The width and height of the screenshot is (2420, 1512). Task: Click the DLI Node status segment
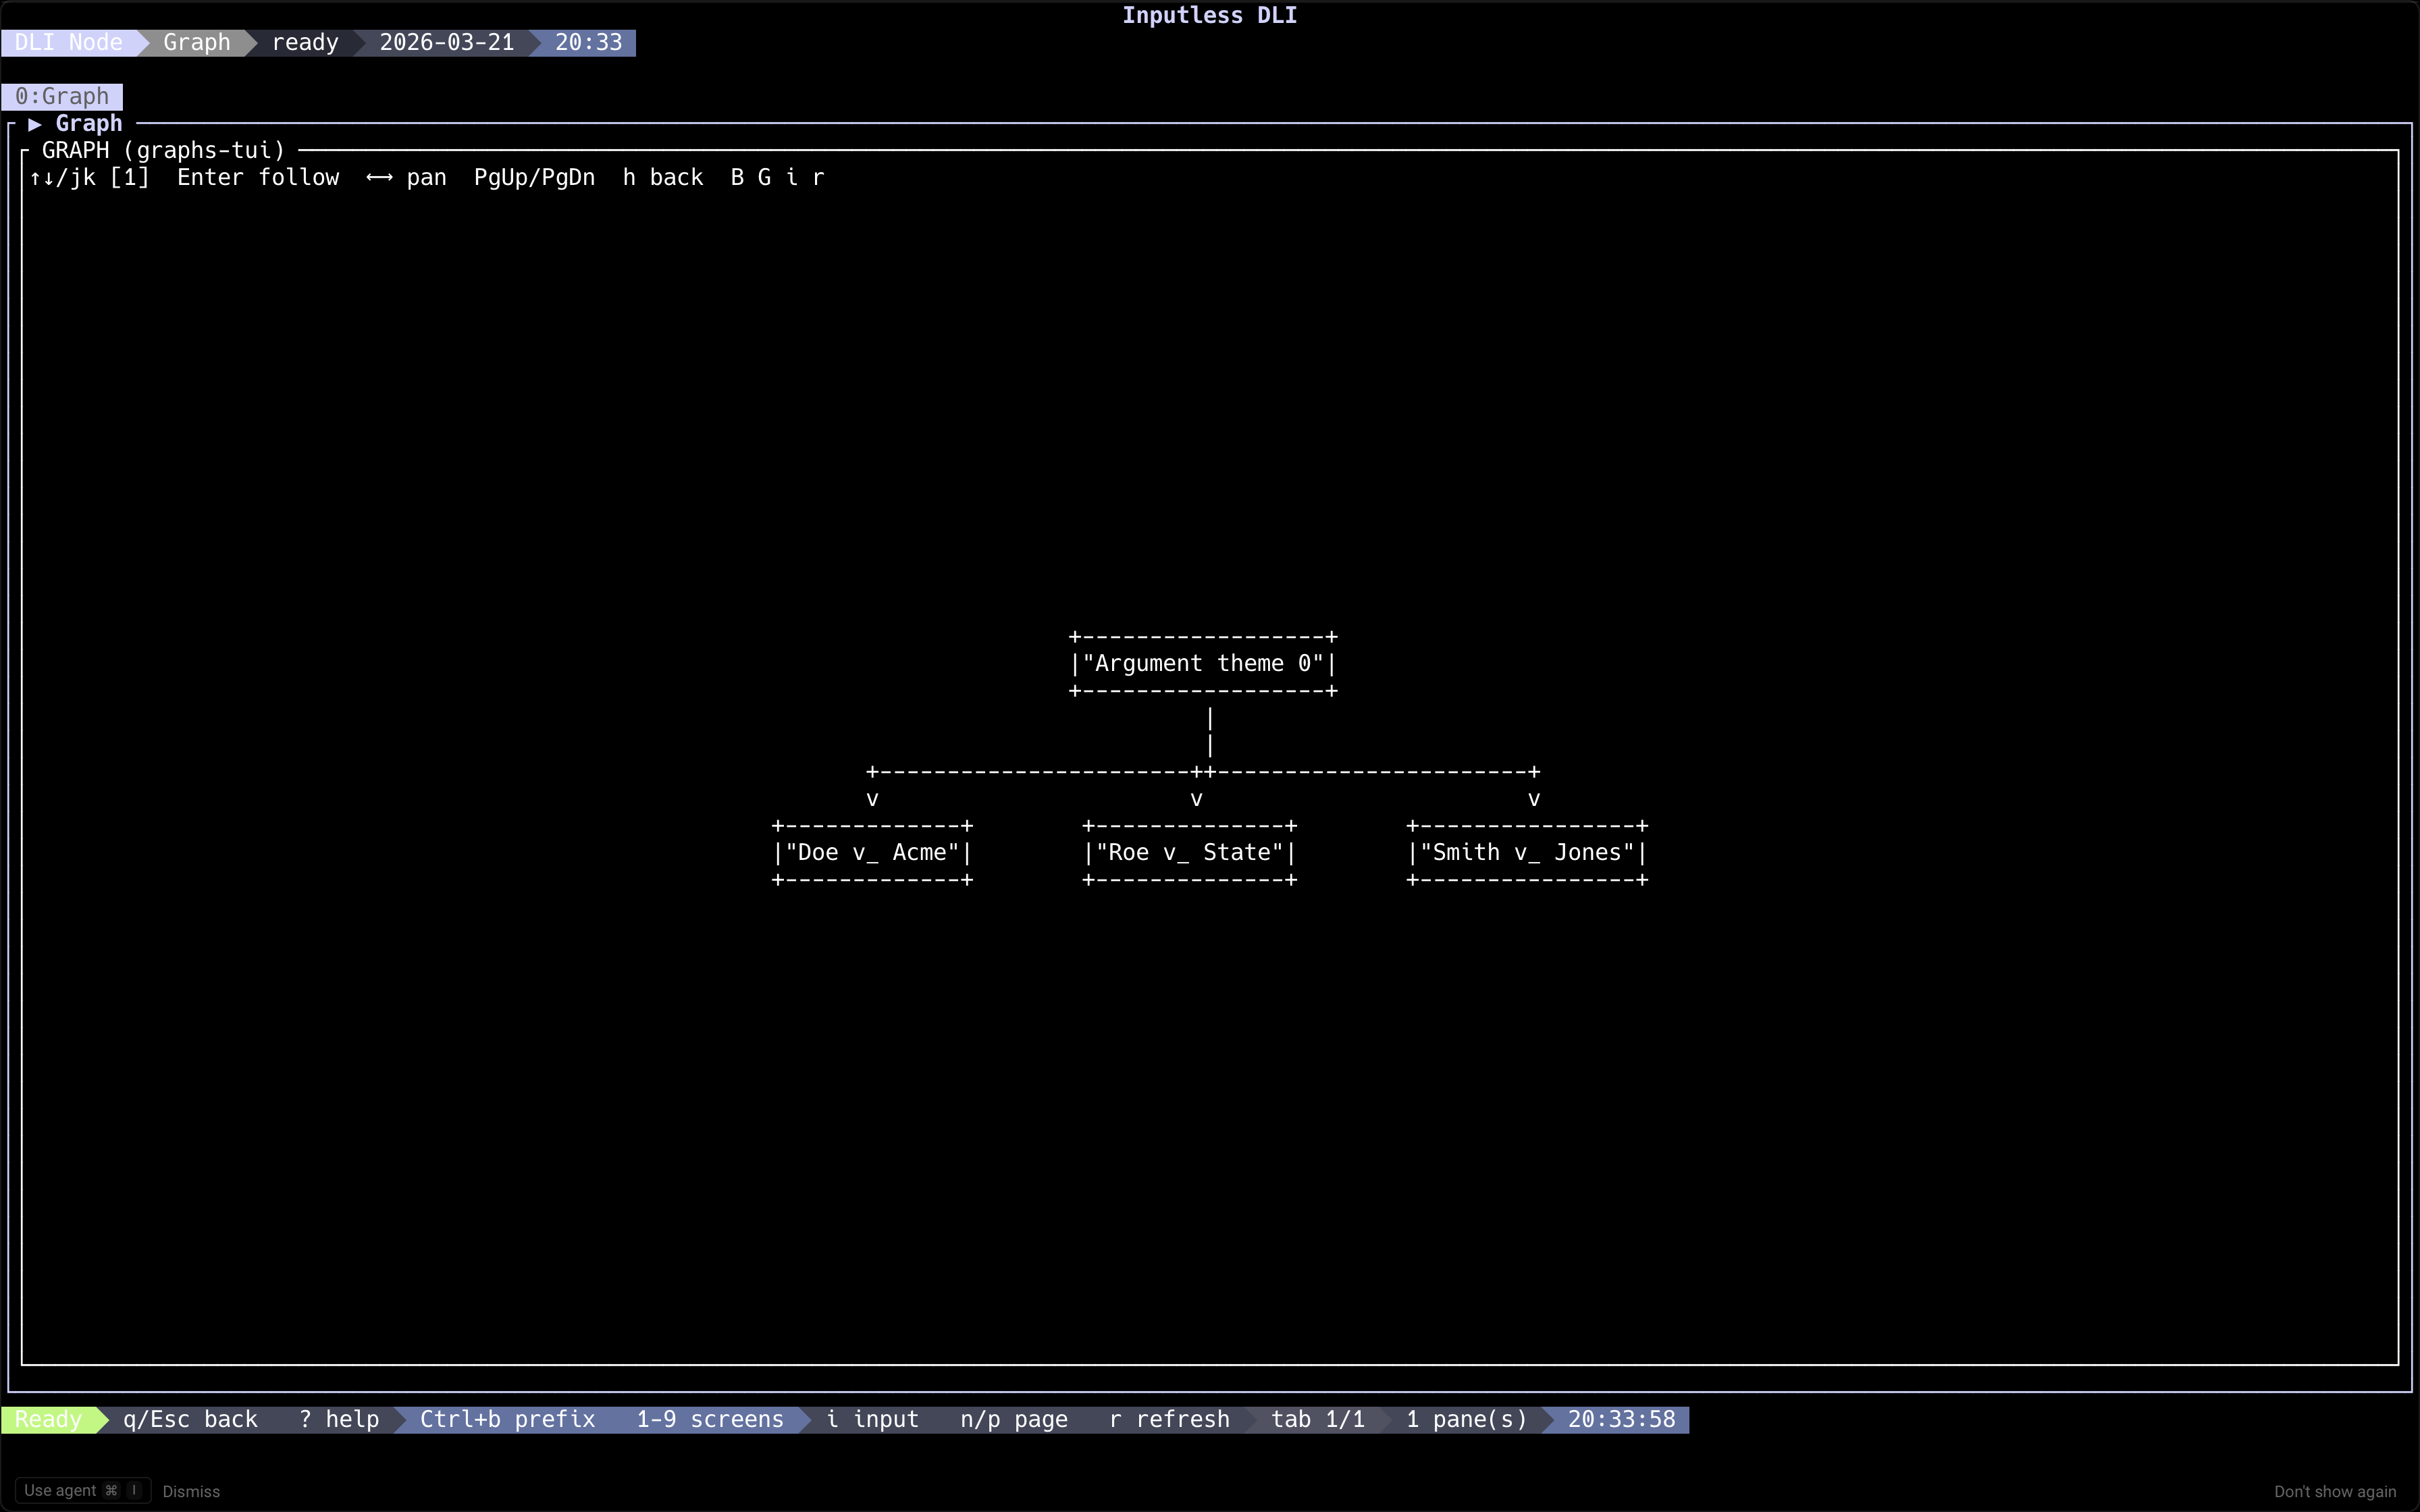[65, 42]
